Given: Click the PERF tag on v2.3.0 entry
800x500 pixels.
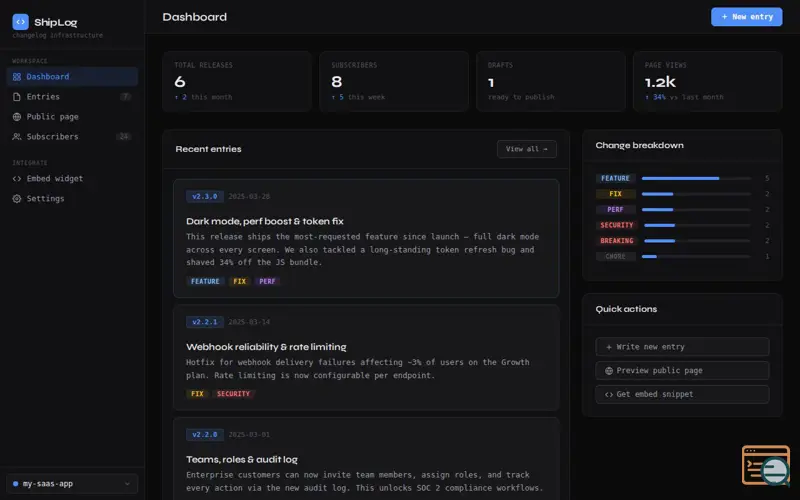Looking at the screenshot, I should 267,282.
